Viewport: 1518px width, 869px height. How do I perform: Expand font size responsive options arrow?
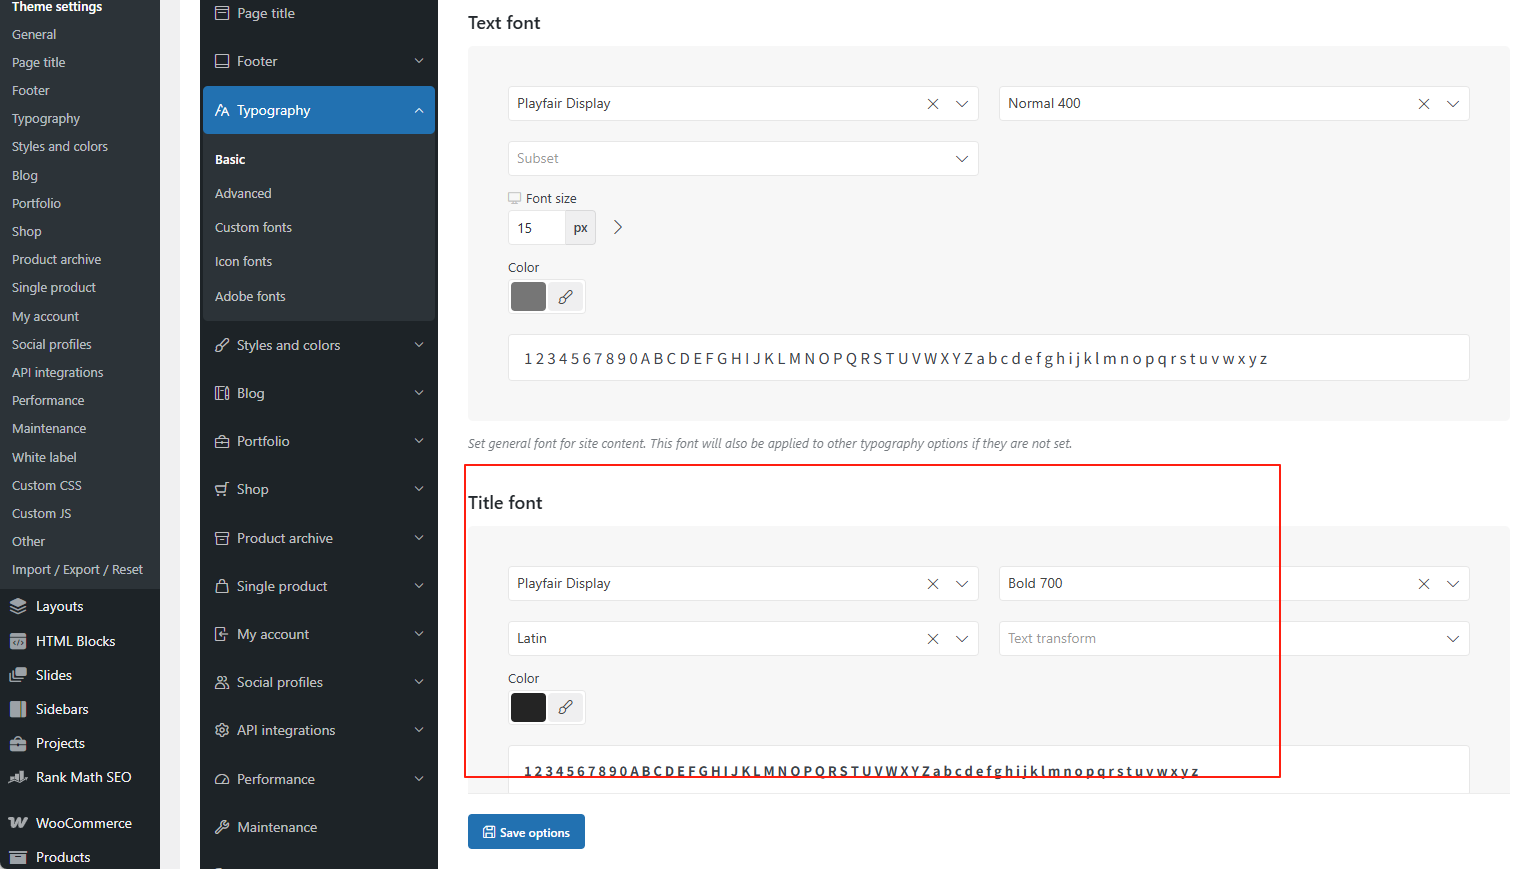[618, 228]
